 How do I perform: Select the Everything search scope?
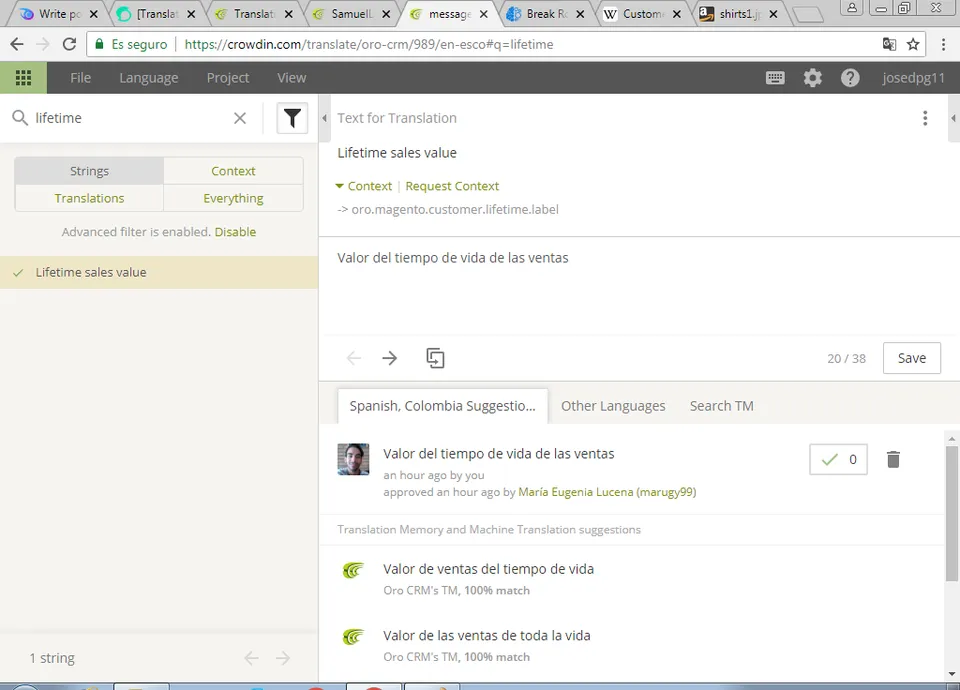233,198
